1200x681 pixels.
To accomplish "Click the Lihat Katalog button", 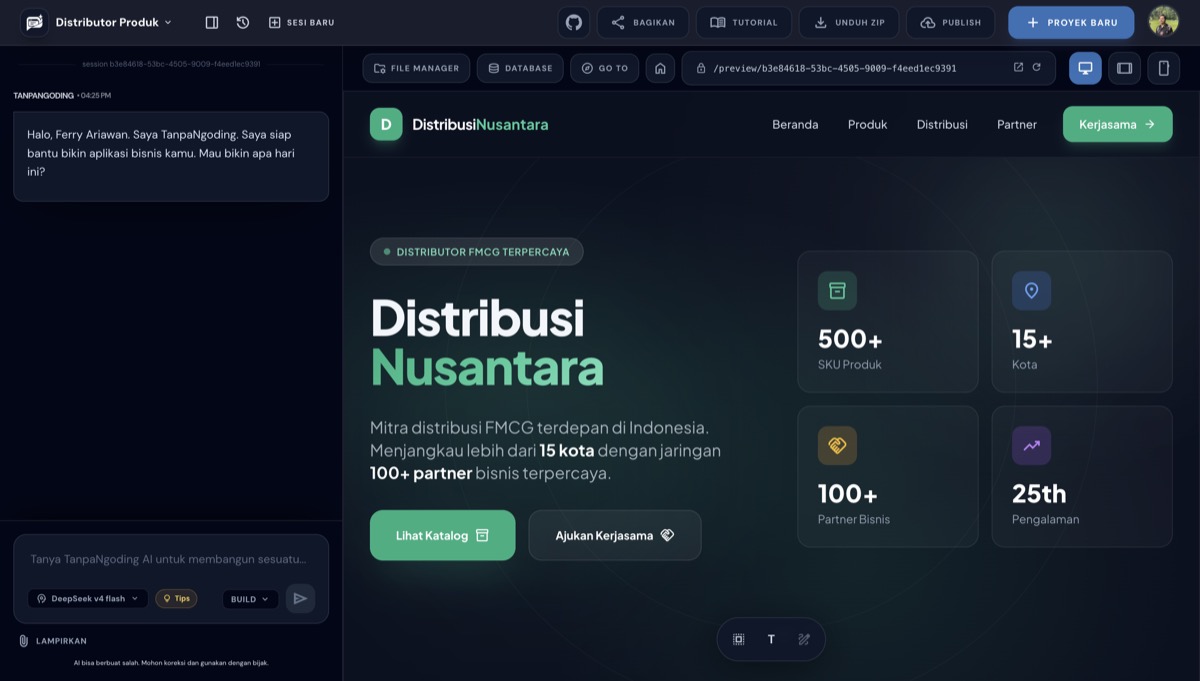I will pyautogui.click(x=442, y=535).
